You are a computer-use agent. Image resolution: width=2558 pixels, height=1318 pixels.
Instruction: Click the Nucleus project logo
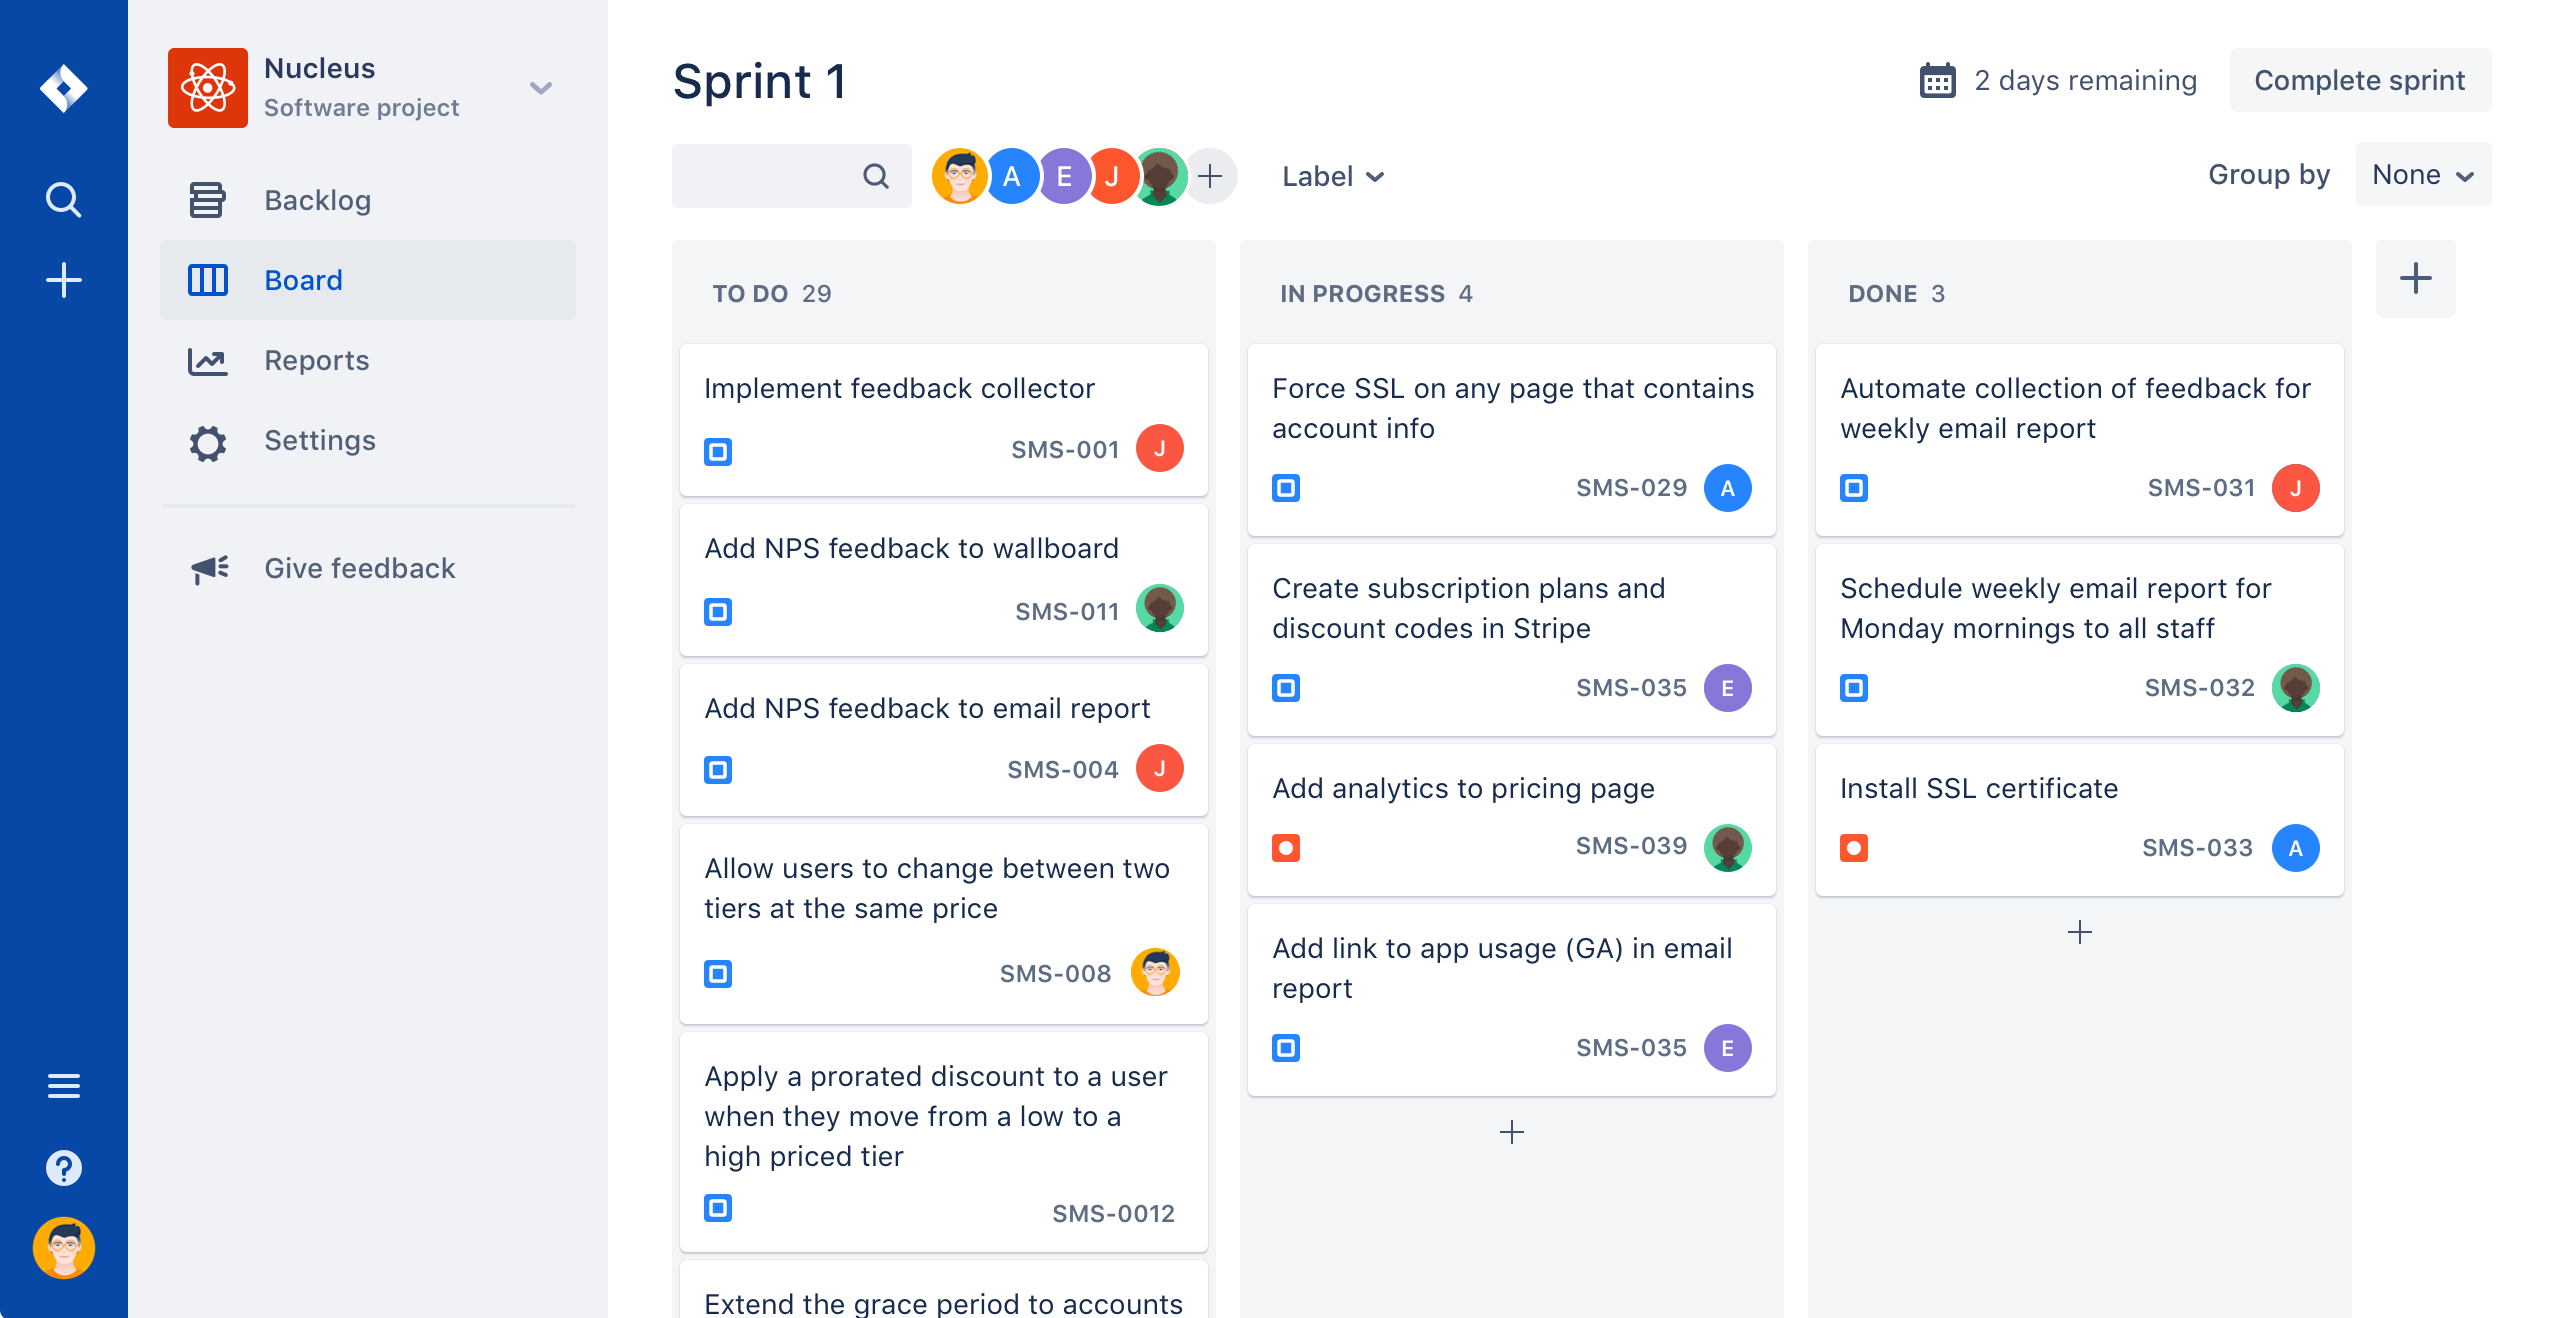click(207, 88)
